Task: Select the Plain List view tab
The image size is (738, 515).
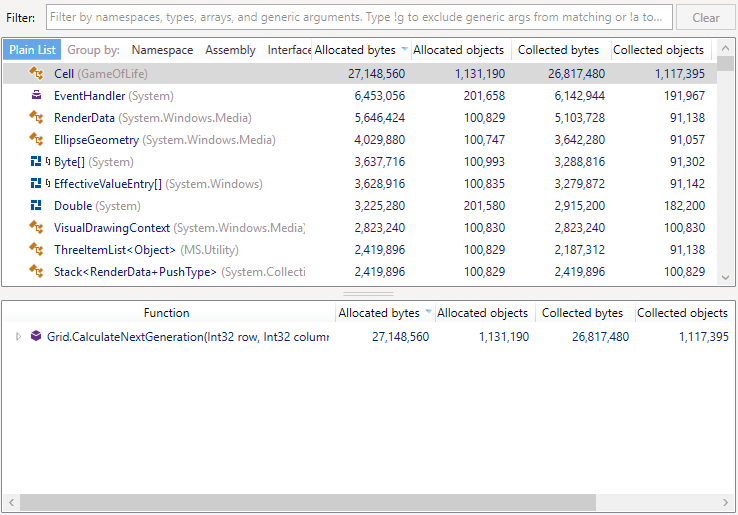Action: [32, 50]
